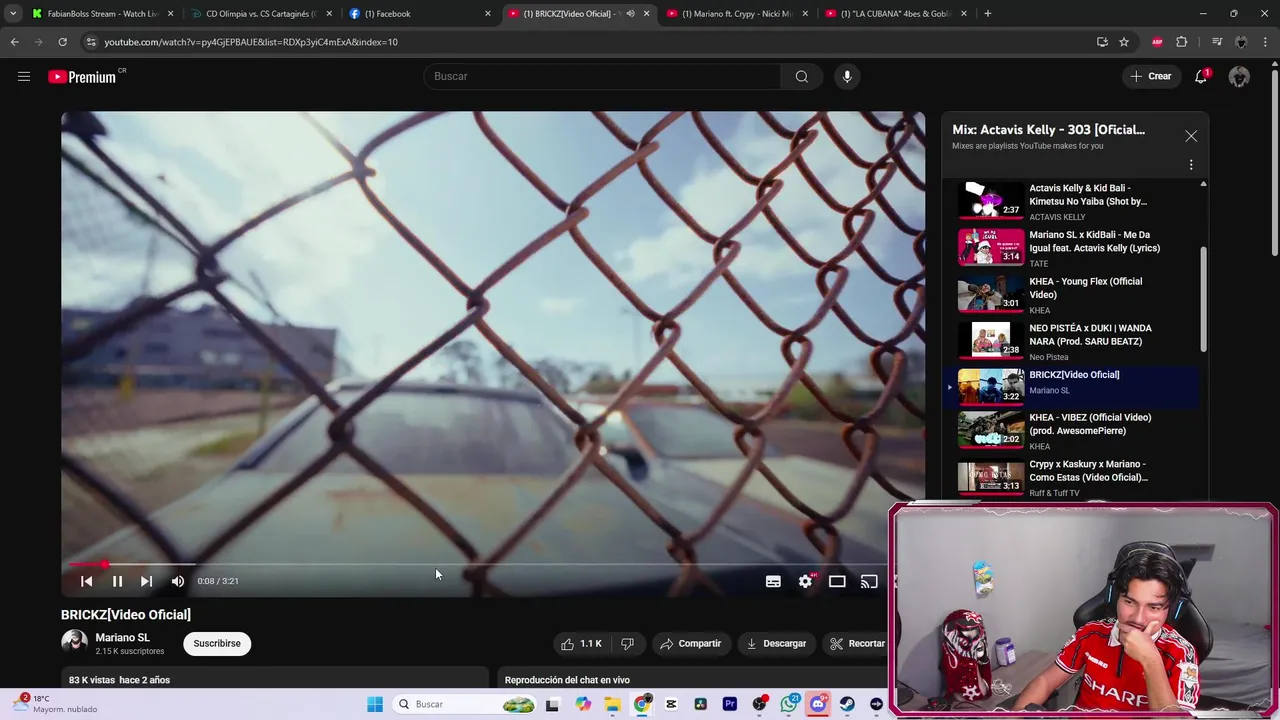Viewport: 1280px width, 720px height.
Task: Go to YouTube Premium home logo
Action: [x=82, y=77]
